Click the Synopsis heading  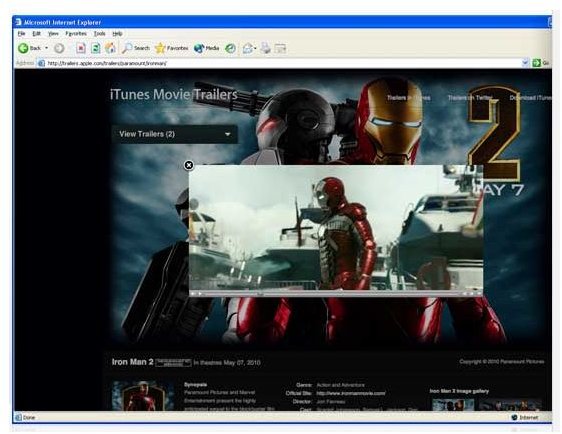(195, 385)
